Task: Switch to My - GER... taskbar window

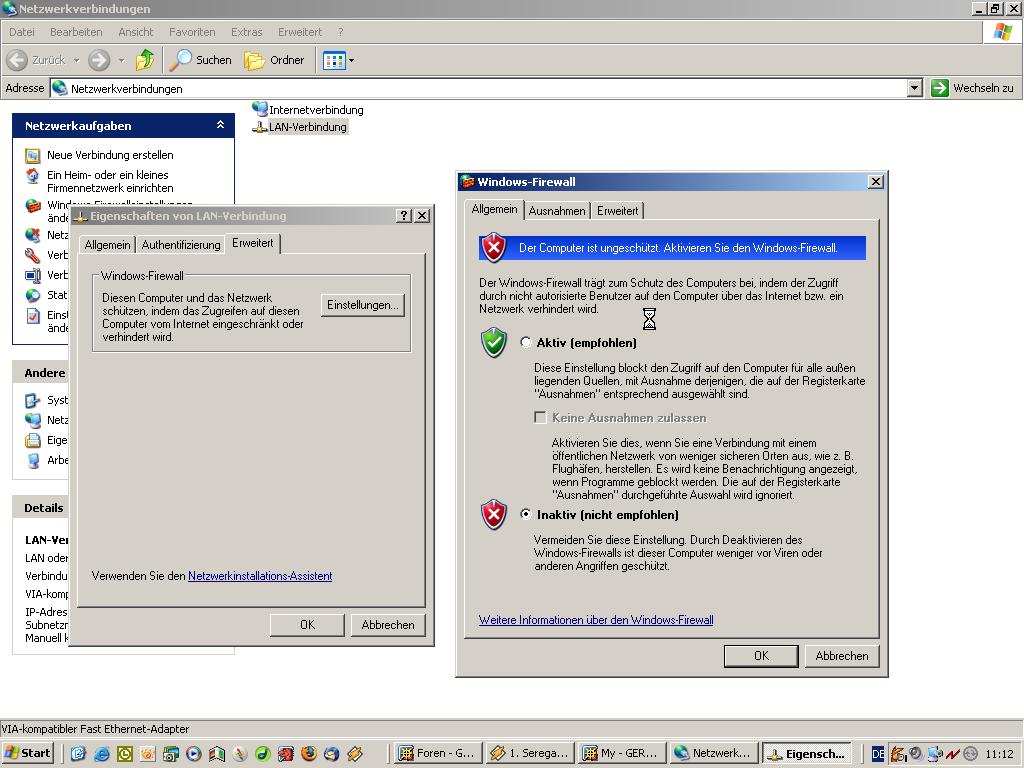Action: [x=622, y=753]
